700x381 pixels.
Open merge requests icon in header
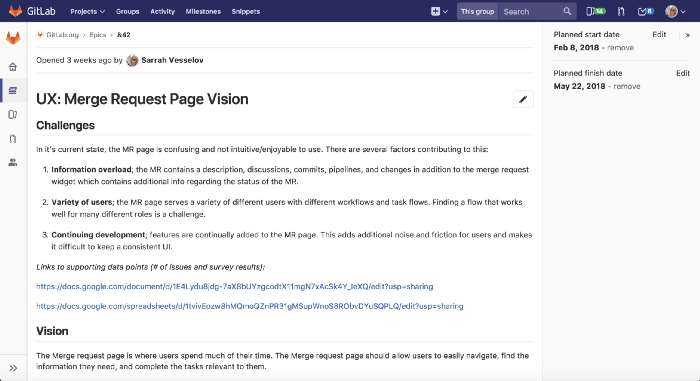click(x=621, y=12)
